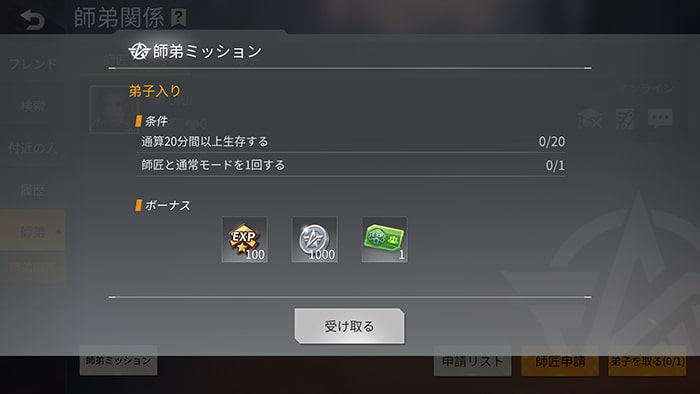This screenshot has height=394, width=700.
Task: Switch to the 検索 sidebar tab
Action: (x=33, y=106)
